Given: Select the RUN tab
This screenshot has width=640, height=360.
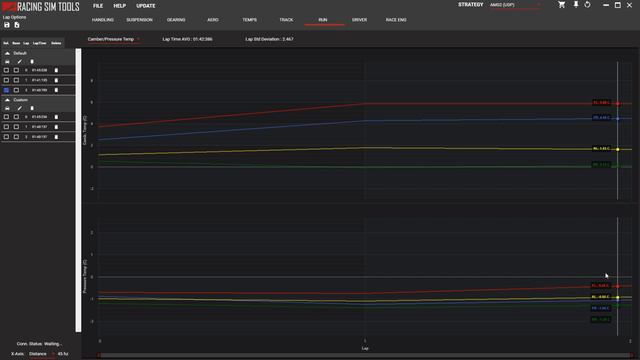Looking at the screenshot, I should click(323, 20).
